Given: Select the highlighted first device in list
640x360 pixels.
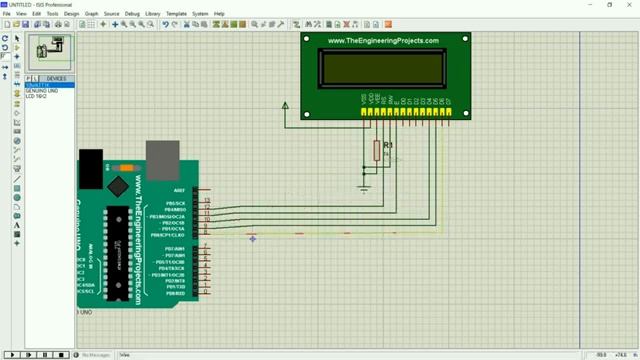Looking at the screenshot, I should coord(50,85).
